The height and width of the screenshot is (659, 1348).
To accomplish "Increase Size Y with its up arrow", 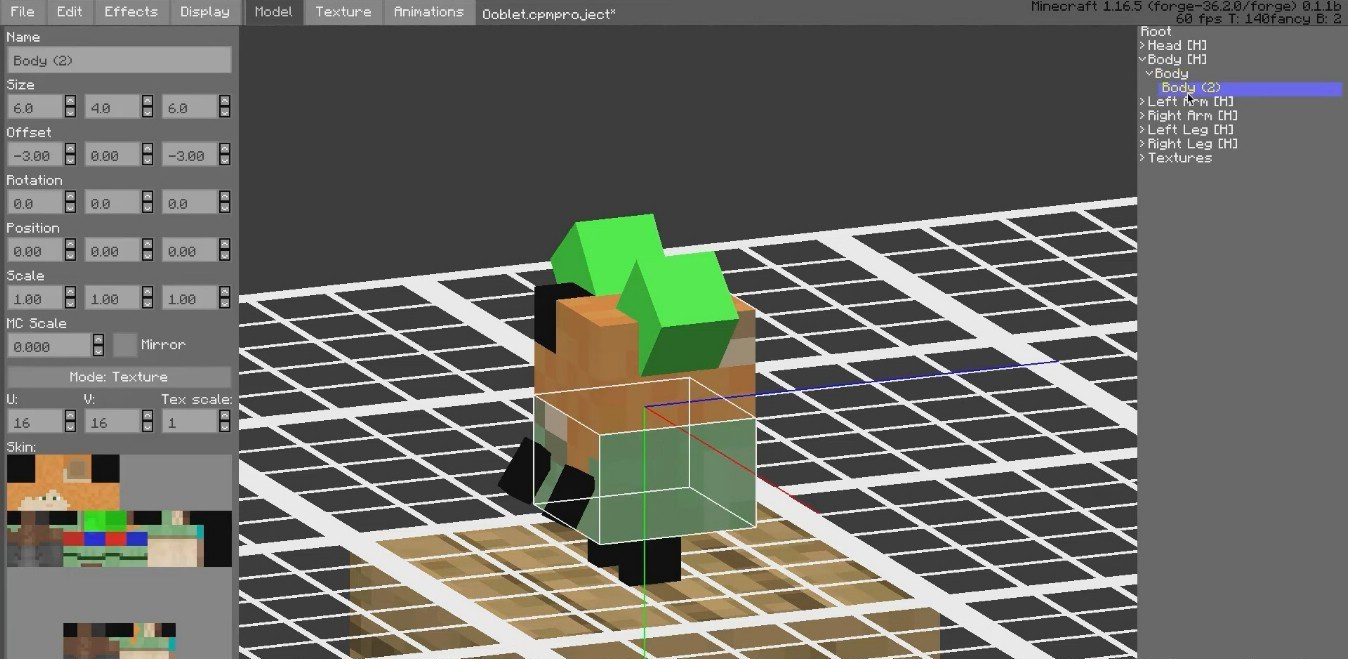I will [147, 101].
